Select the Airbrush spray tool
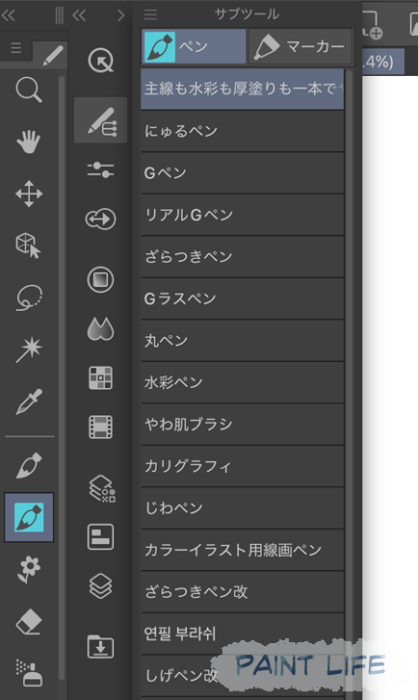 click(x=29, y=673)
